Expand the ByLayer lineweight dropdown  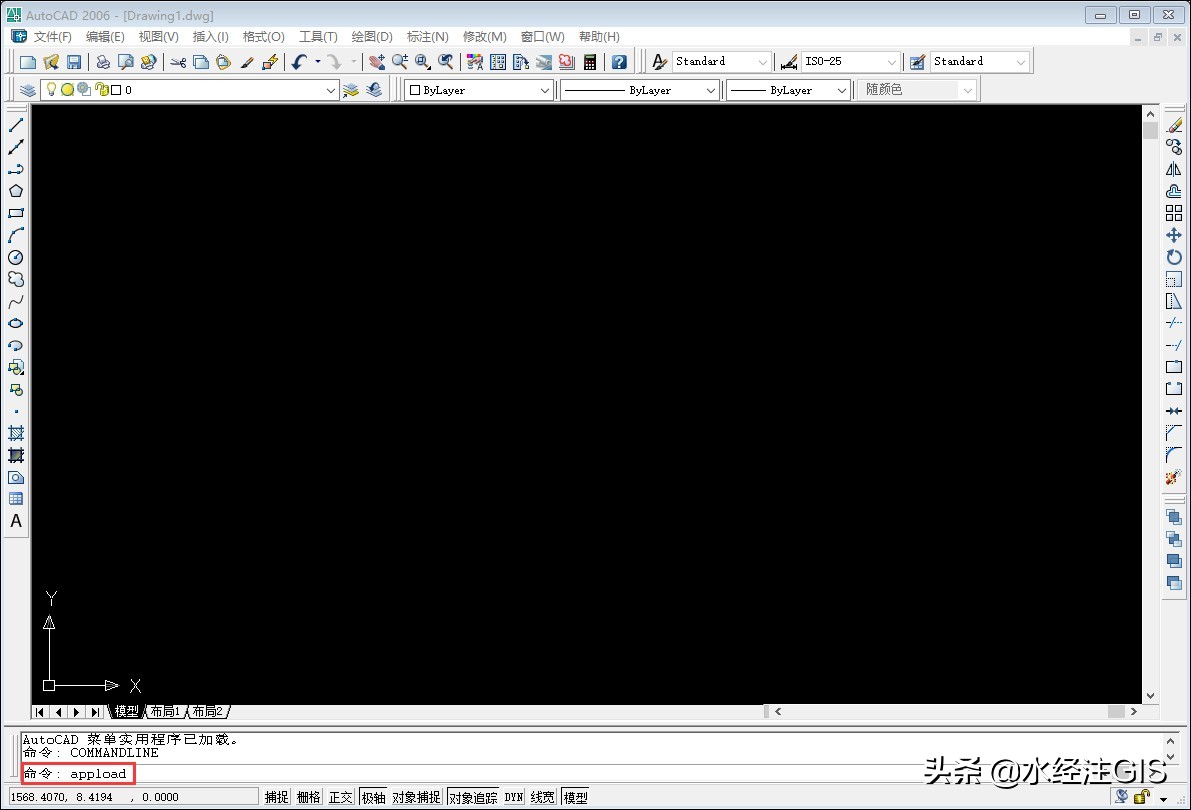point(841,90)
